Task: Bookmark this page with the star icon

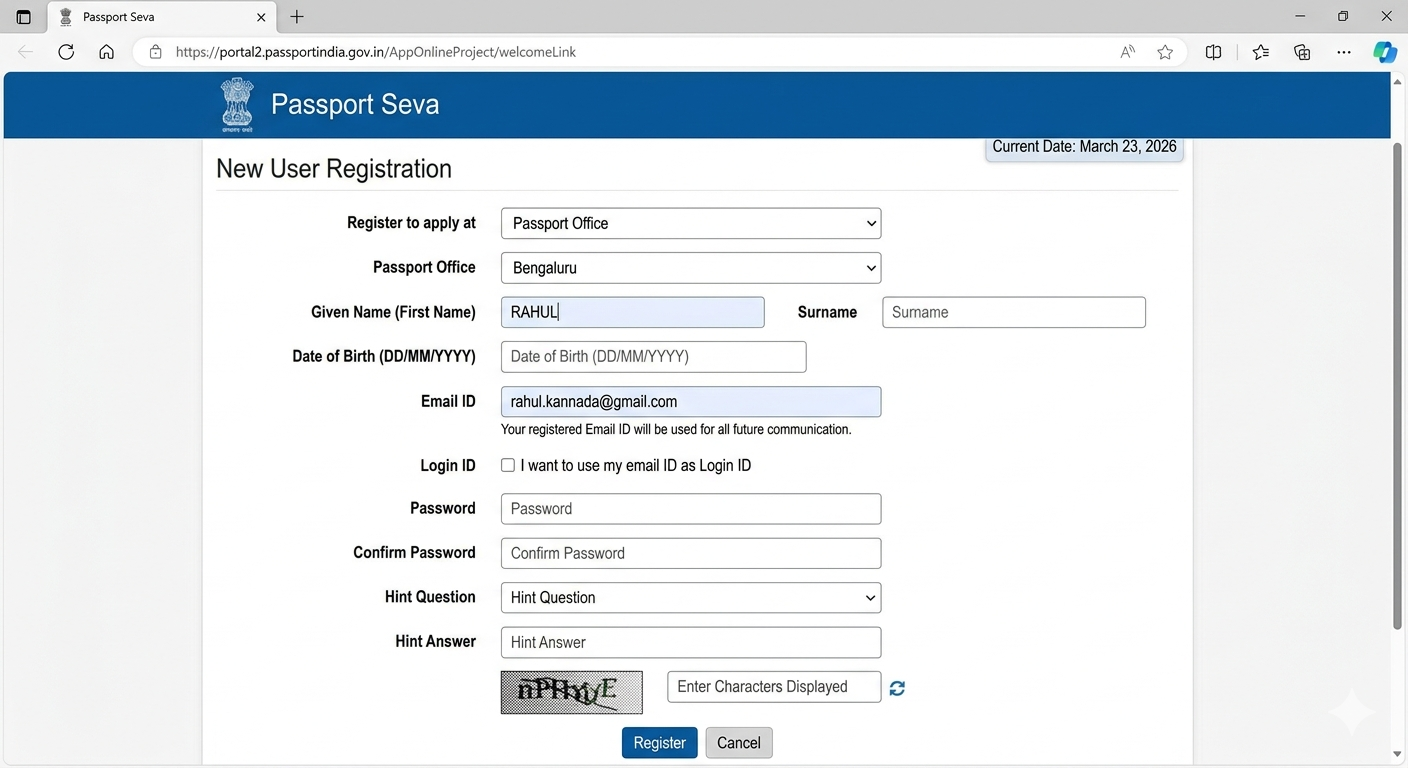Action: [1165, 51]
